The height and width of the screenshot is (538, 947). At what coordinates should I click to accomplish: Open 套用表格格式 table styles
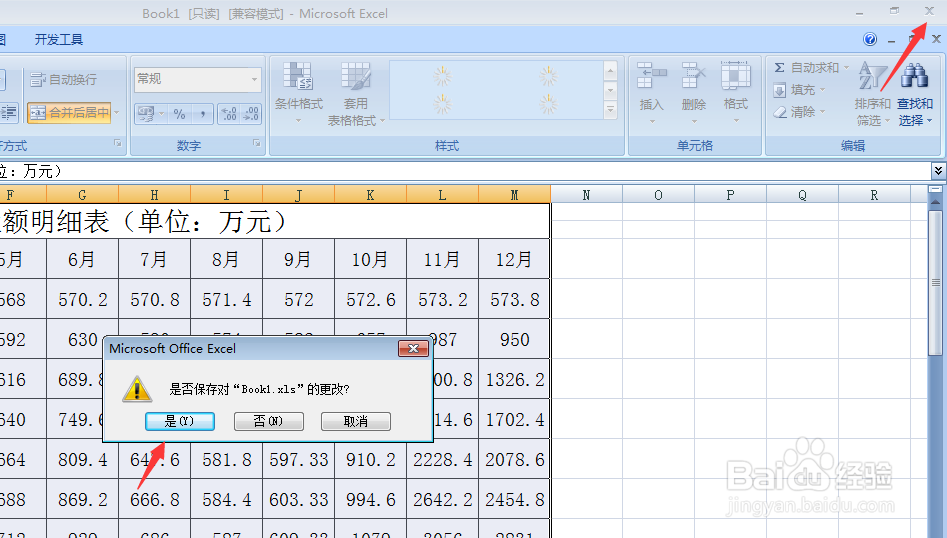pyautogui.click(x=356, y=94)
